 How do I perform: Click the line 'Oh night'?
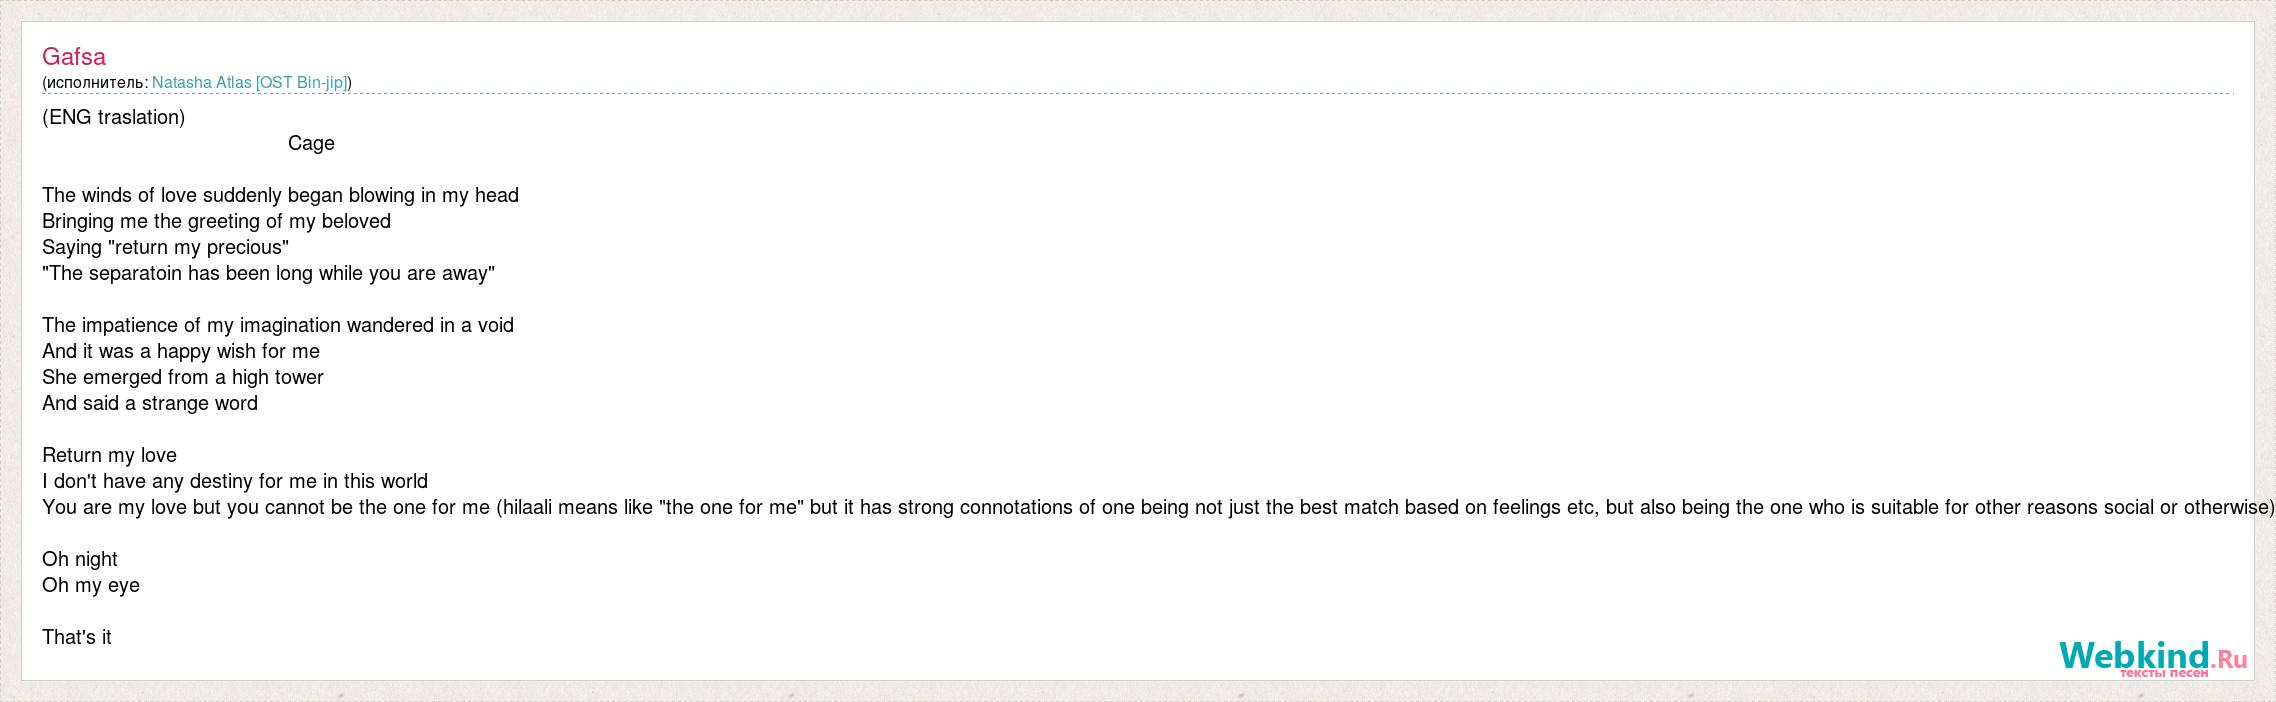[x=80, y=560]
